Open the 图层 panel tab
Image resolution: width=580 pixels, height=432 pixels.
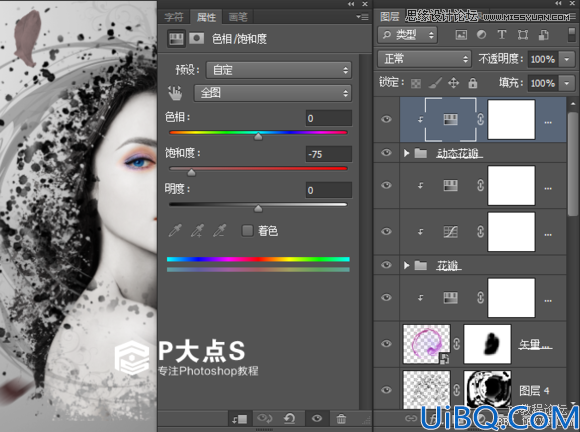click(x=390, y=17)
